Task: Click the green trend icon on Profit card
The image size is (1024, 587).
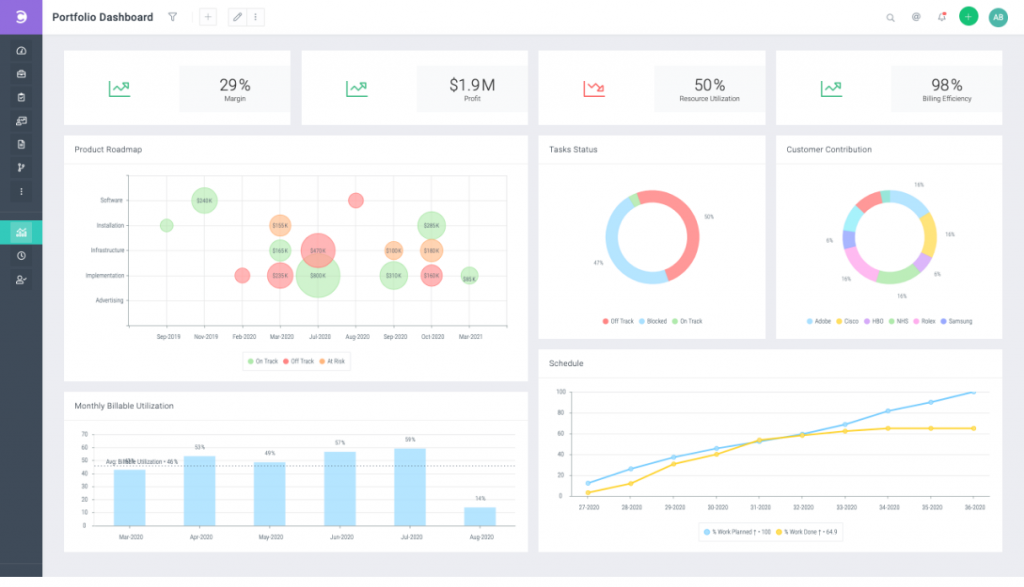Action: tap(357, 88)
